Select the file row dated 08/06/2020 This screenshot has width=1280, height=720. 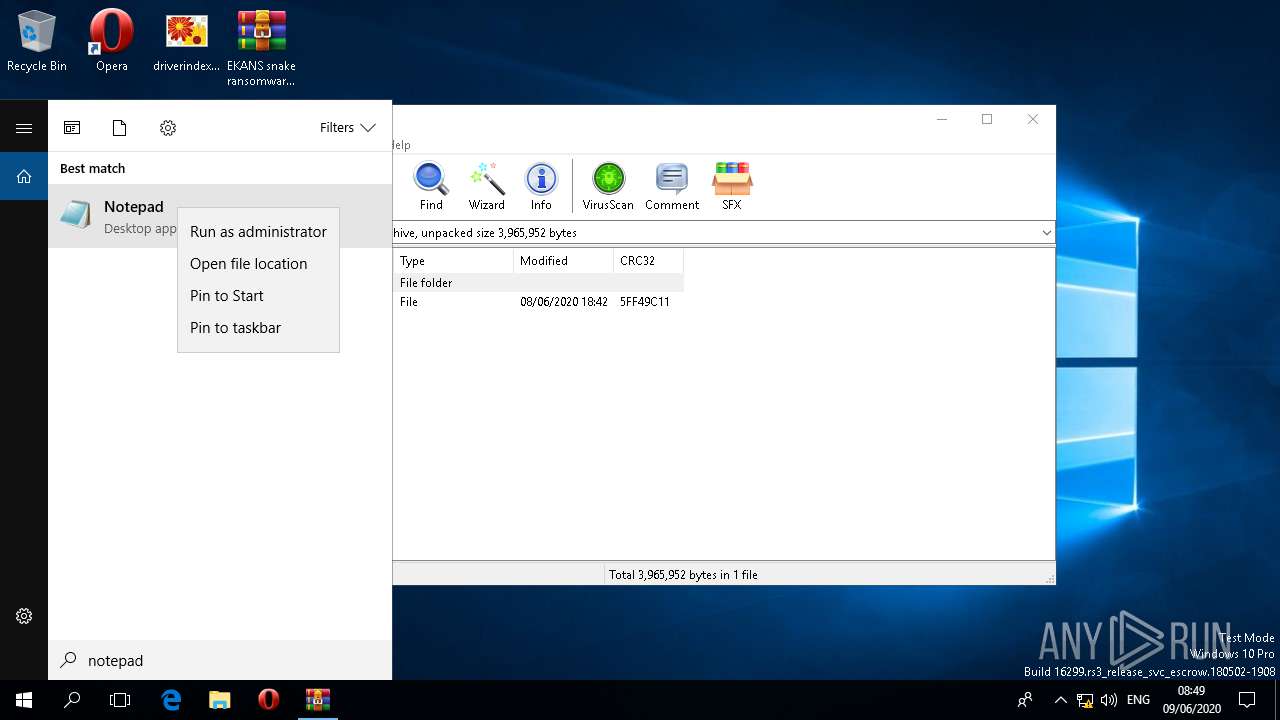[x=538, y=302]
